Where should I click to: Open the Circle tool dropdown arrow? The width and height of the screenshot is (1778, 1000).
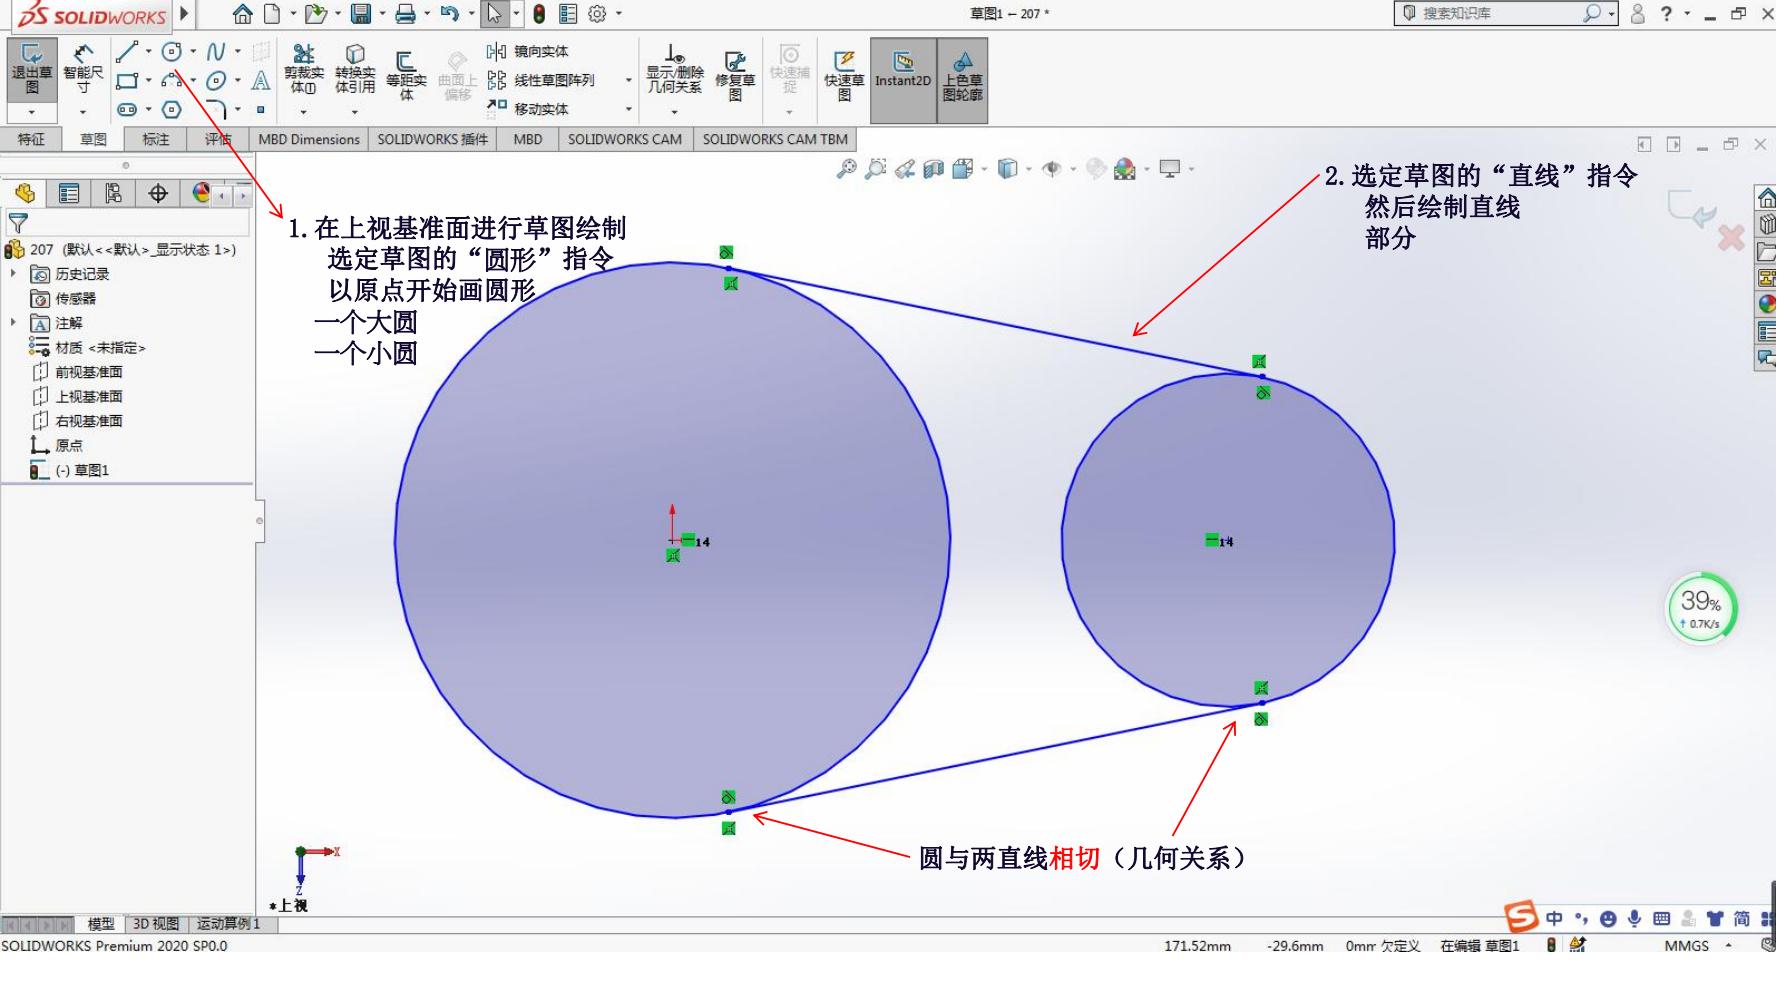pyautogui.click(x=193, y=52)
